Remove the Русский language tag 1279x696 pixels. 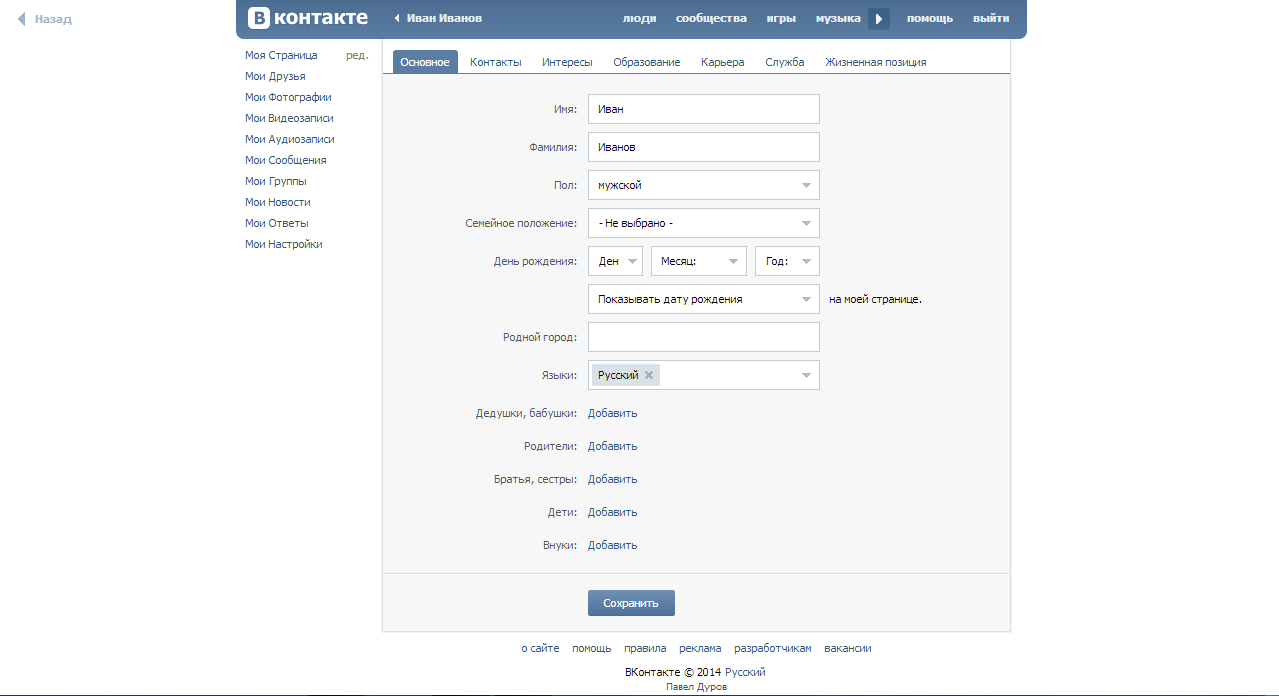649,375
